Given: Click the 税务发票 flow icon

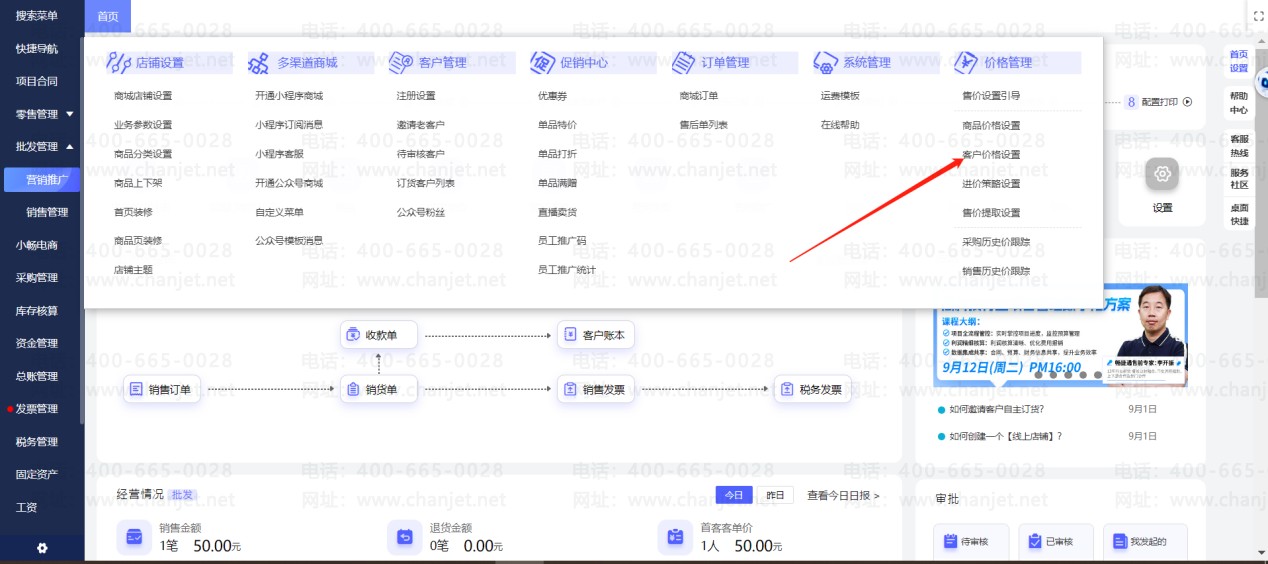Looking at the screenshot, I should (x=787, y=390).
